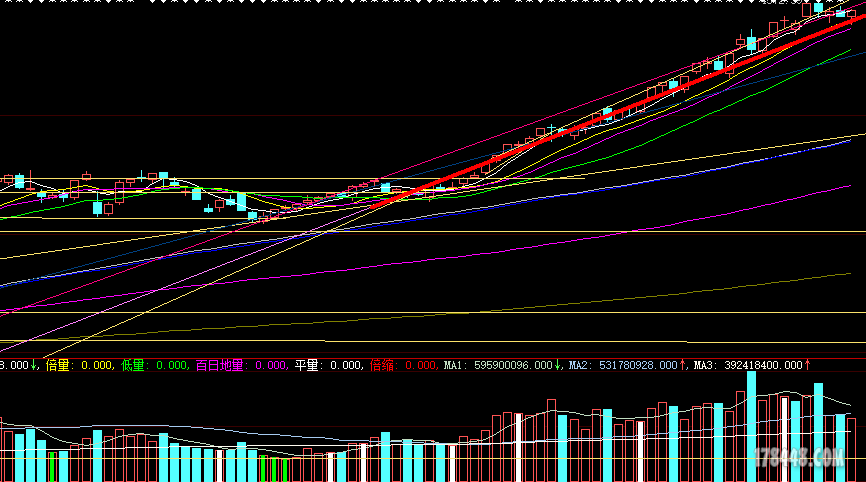Select the MA3 value 392418400.000
866x482 pixels.
point(763,366)
